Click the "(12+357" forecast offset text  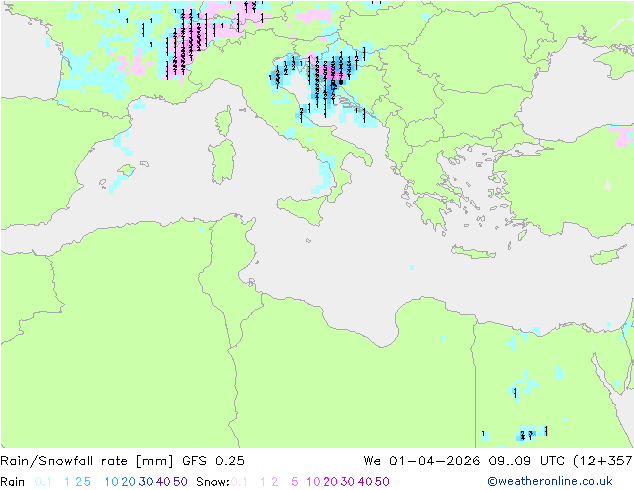pyautogui.click(x=603, y=461)
